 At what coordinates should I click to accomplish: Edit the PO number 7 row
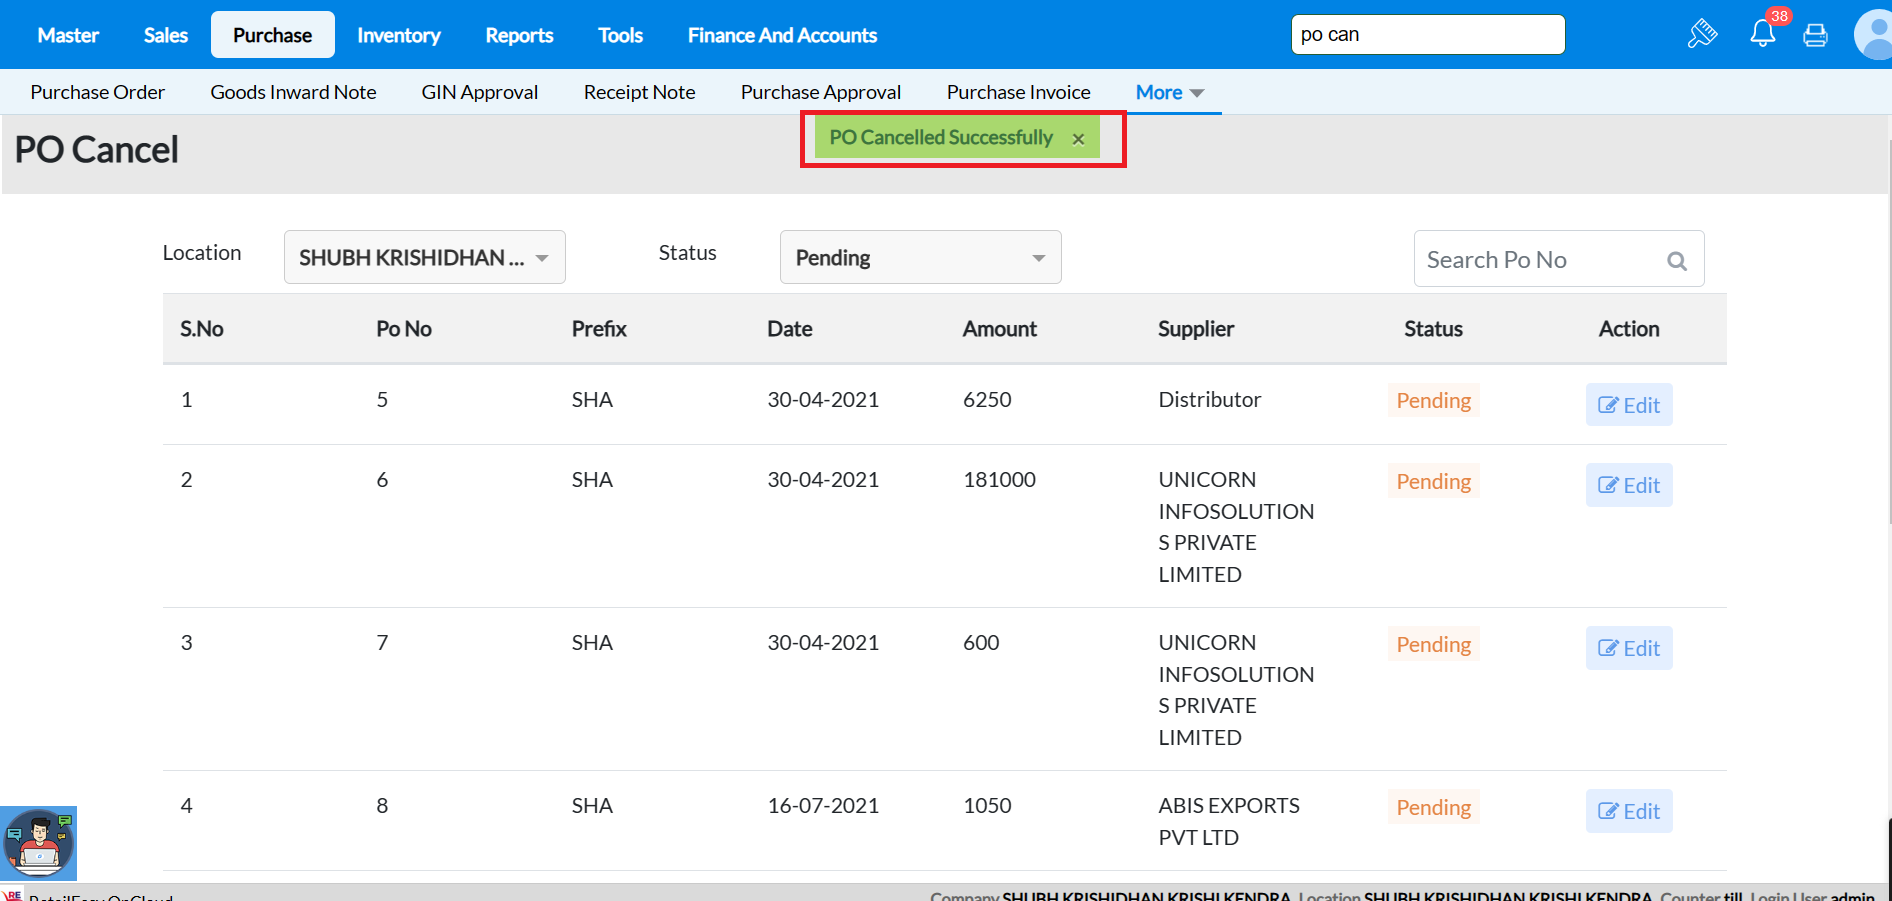(1628, 648)
